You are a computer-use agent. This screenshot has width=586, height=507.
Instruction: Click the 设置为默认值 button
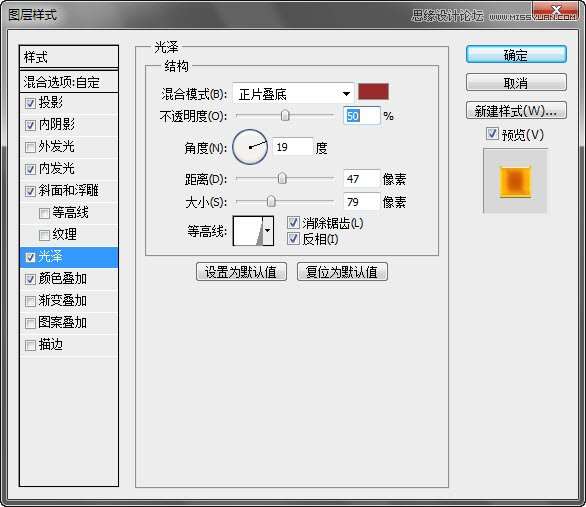241,272
